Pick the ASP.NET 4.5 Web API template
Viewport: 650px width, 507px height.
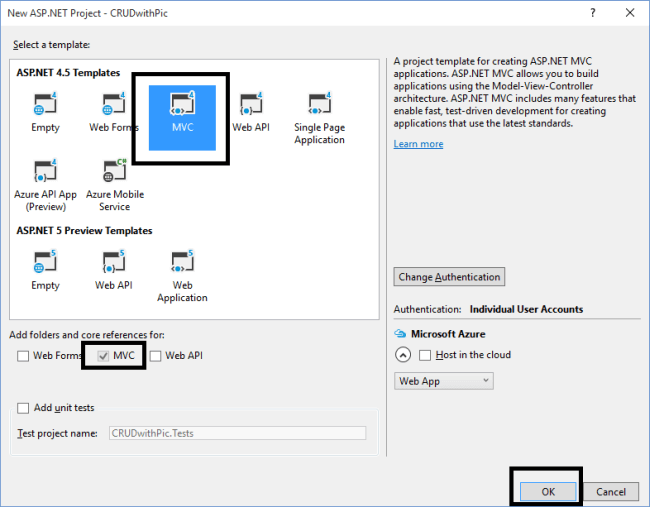(x=251, y=112)
